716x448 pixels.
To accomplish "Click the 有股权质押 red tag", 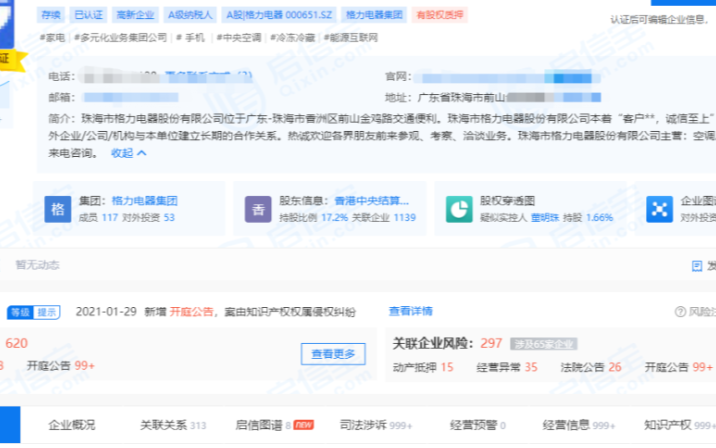I will (x=439, y=15).
